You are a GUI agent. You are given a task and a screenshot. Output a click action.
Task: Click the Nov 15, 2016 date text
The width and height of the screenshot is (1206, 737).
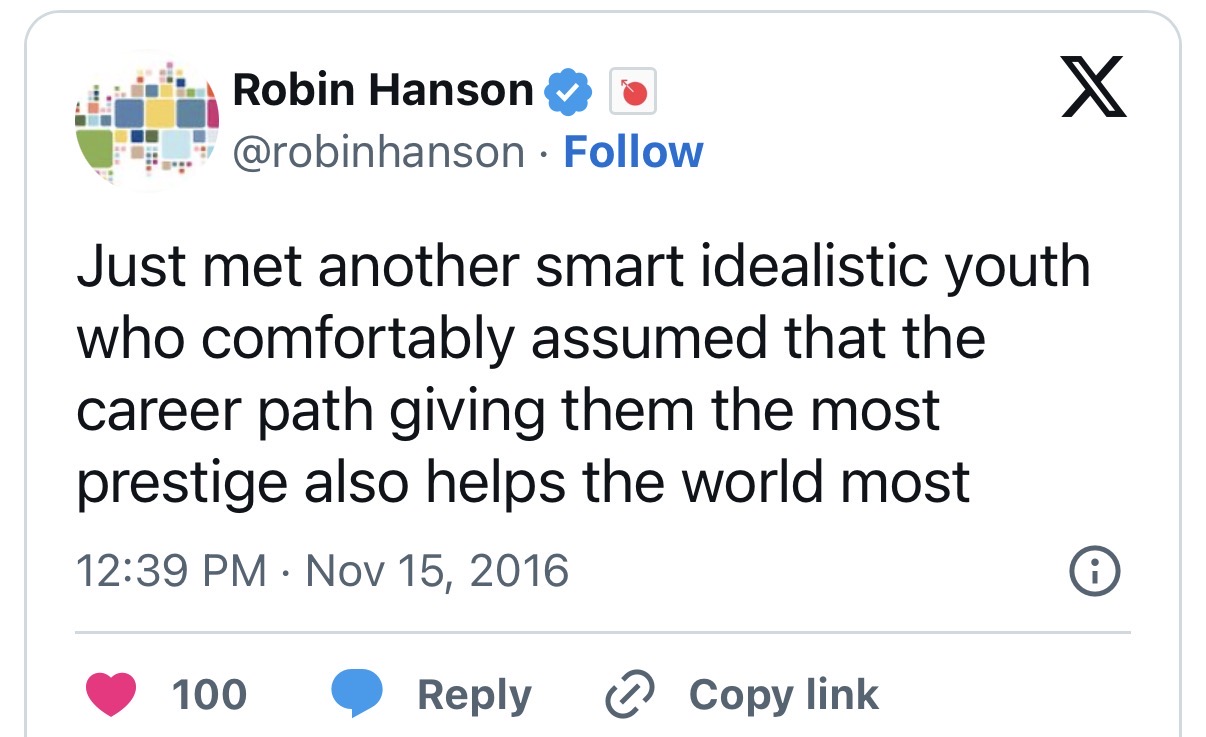[437, 571]
